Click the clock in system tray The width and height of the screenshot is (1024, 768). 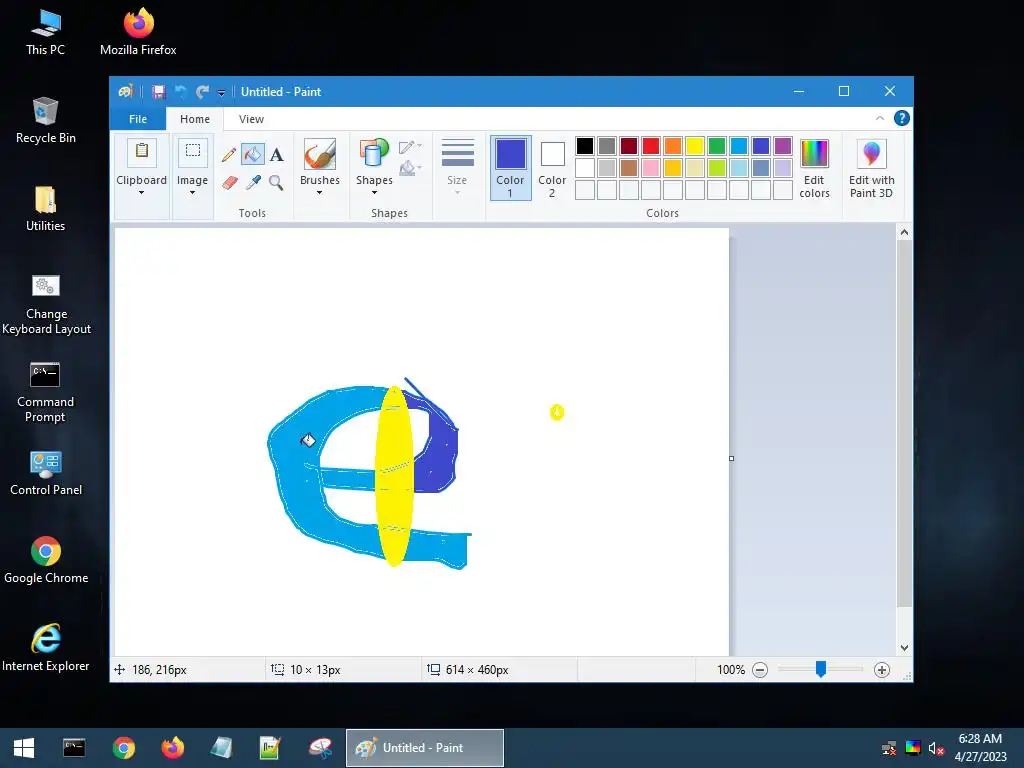(980, 748)
